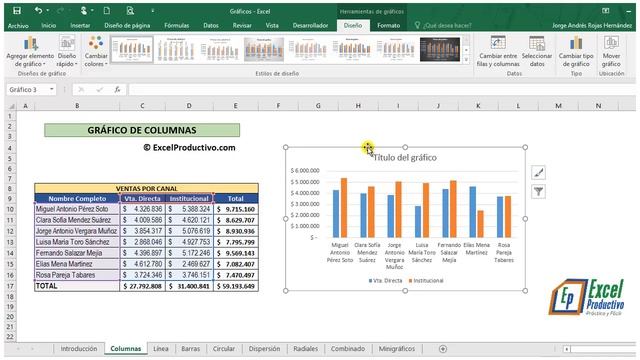
Task: Click Seleccionar datos button
Action: [x=537, y=51]
